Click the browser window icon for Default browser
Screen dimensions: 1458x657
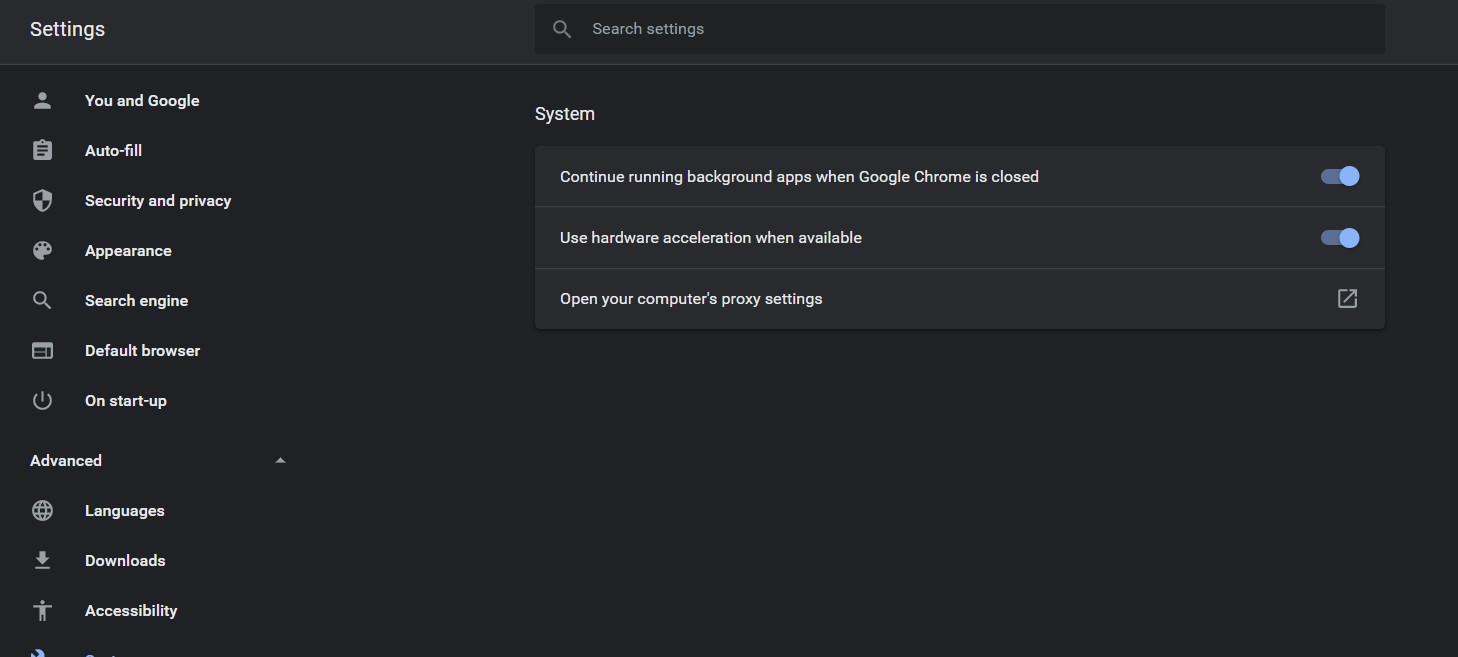(42, 351)
